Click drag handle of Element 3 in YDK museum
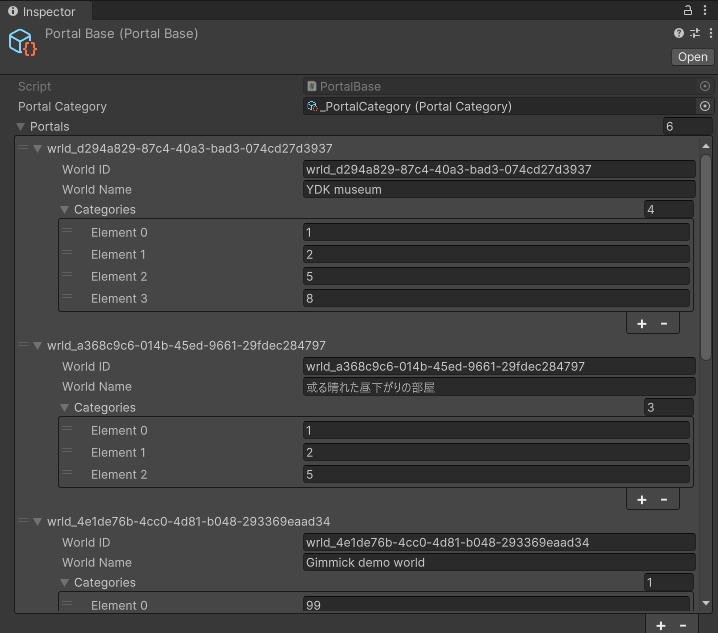Viewport: 718px width, 633px height. 67,296
